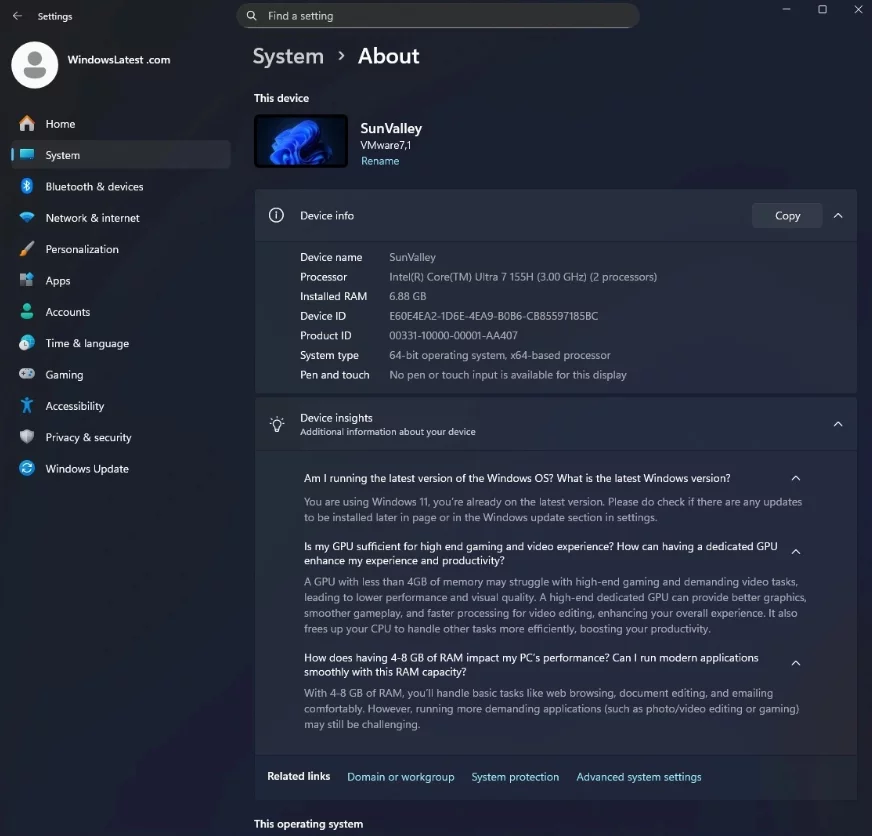This screenshot has width=872, height=836.
Task: Click the VMware7,1 model text
Action: [385, 145]
